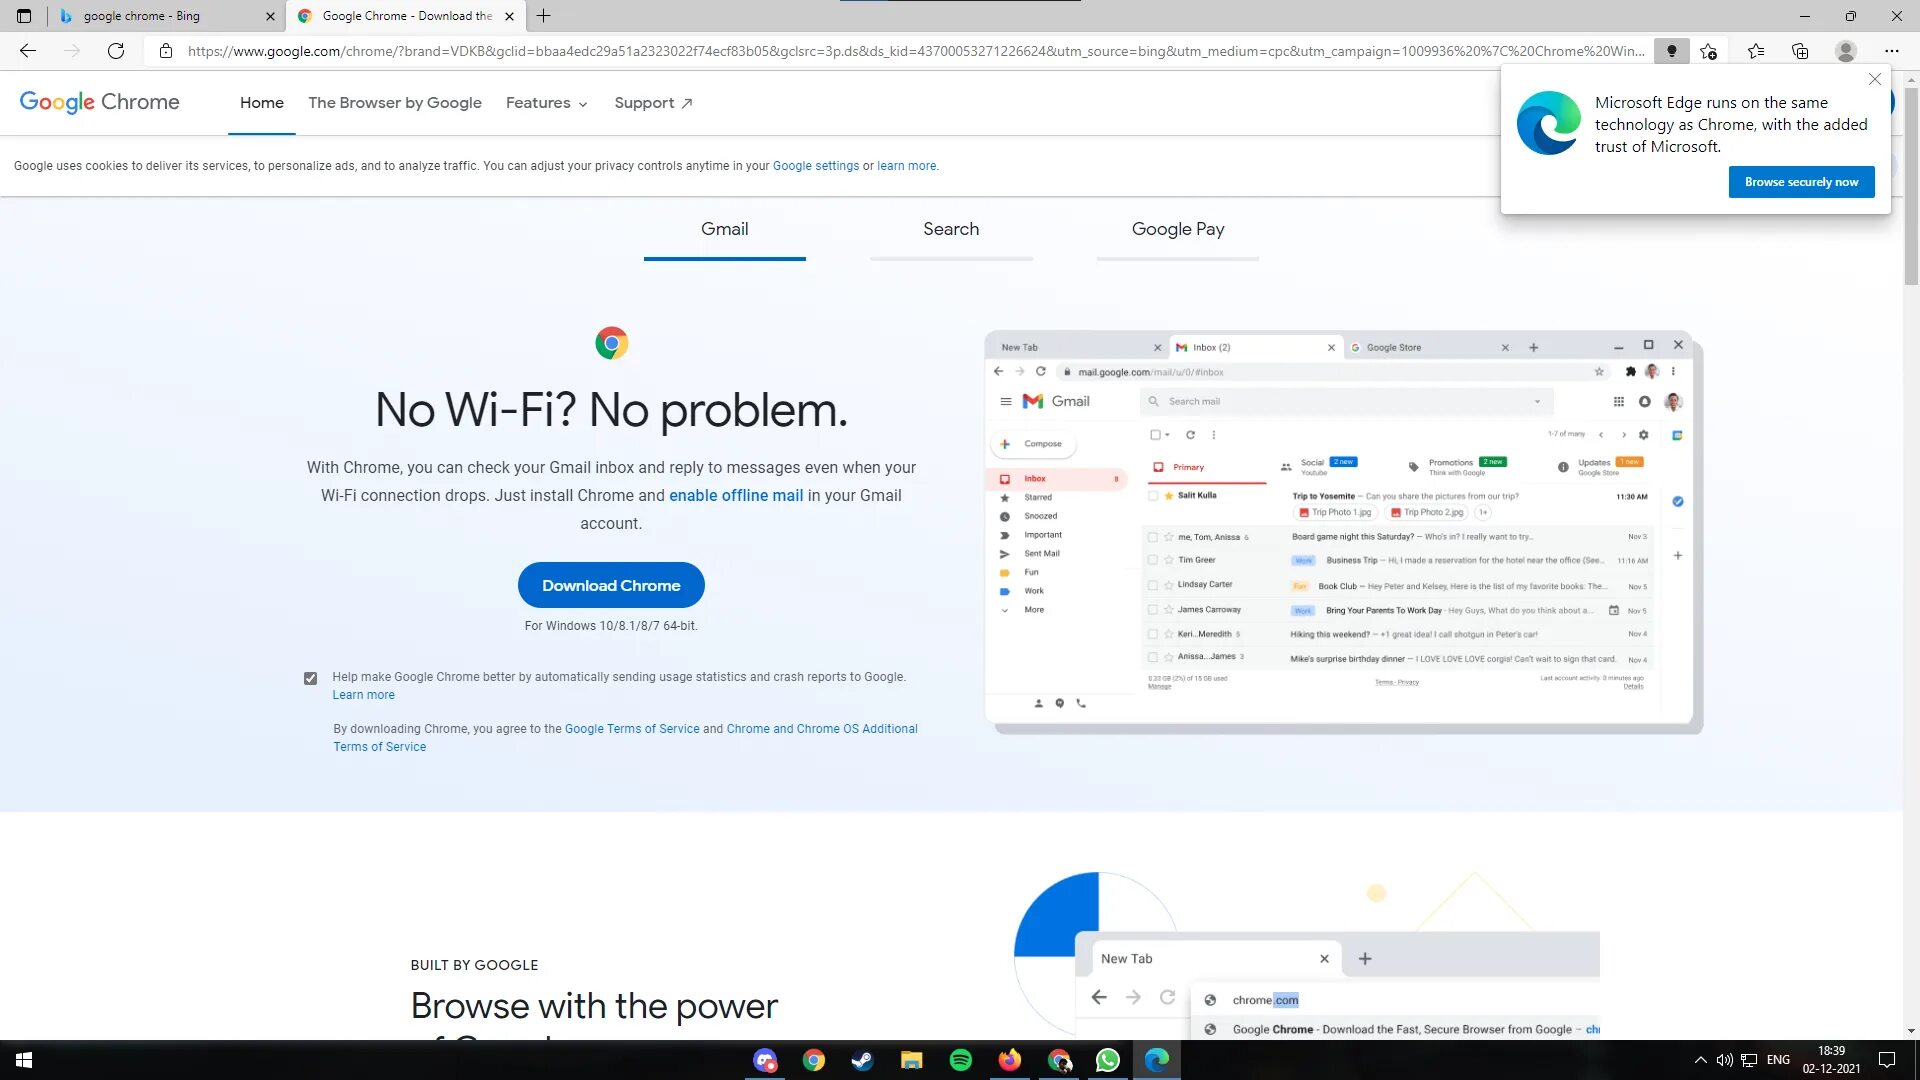Switch to the Google Pay tab
Viewport: 1920px width, 1080px height.
[x=1177, y=229]
